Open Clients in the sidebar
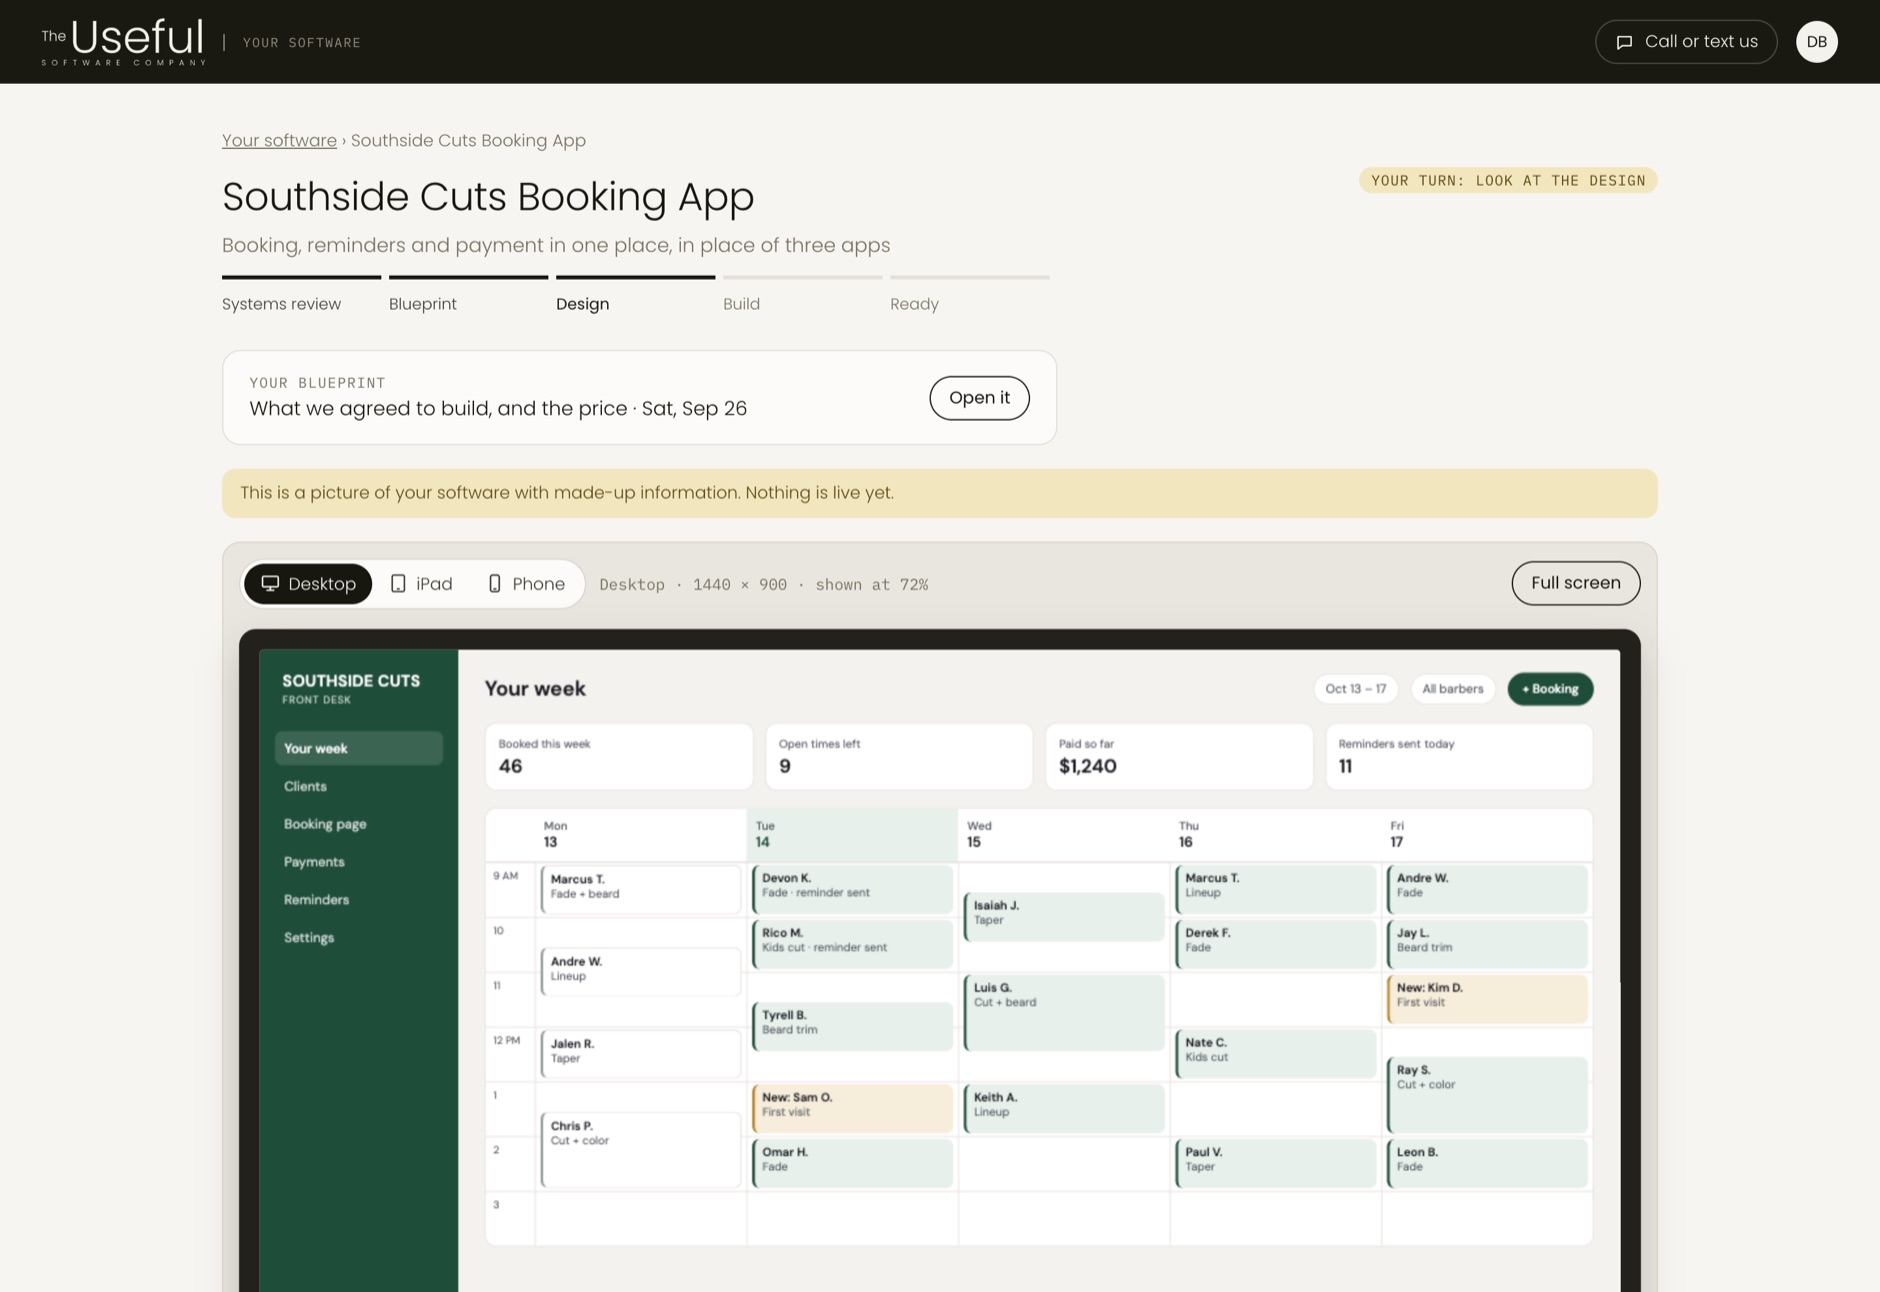Screen dimensions: 1880x1292 click(358, 786)
